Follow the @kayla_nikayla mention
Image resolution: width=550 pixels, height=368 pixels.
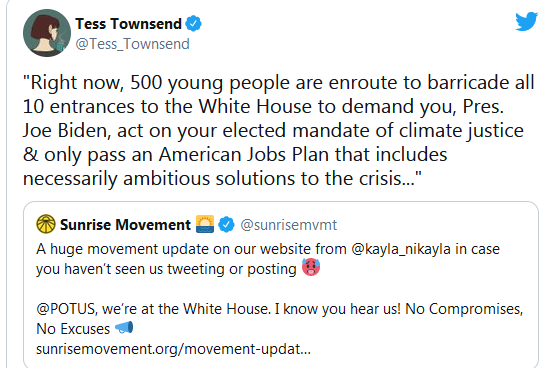tap(401, 249)
